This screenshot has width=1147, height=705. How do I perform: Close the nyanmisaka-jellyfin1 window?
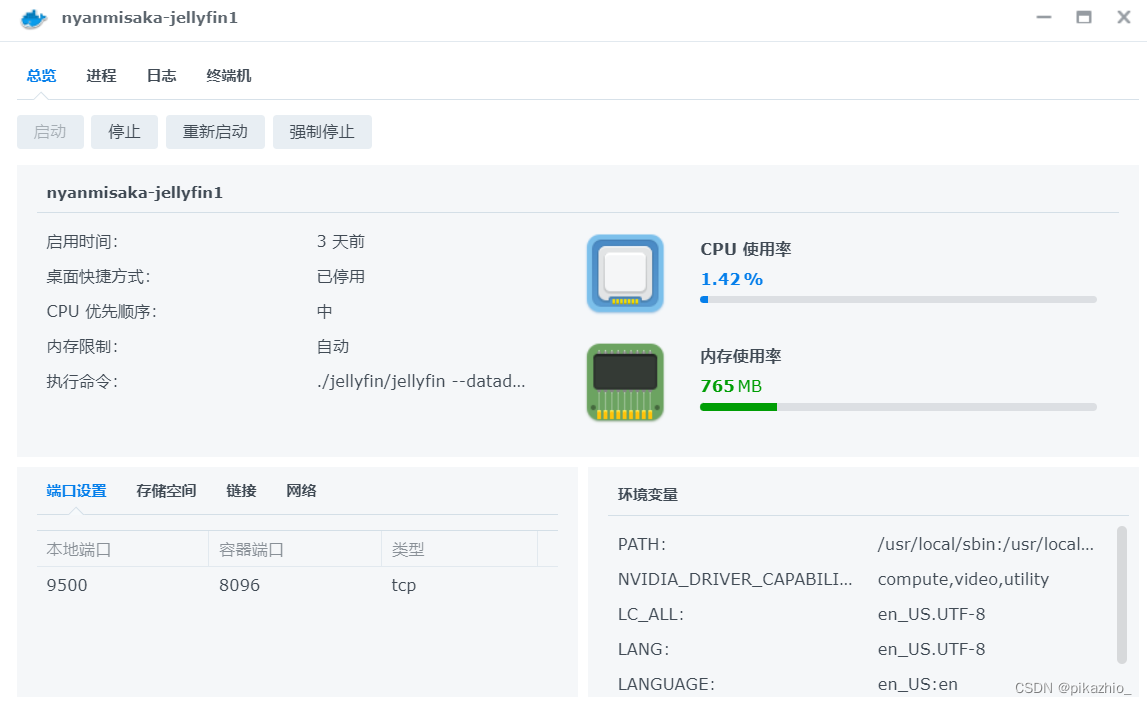(x=1124, y=17)
